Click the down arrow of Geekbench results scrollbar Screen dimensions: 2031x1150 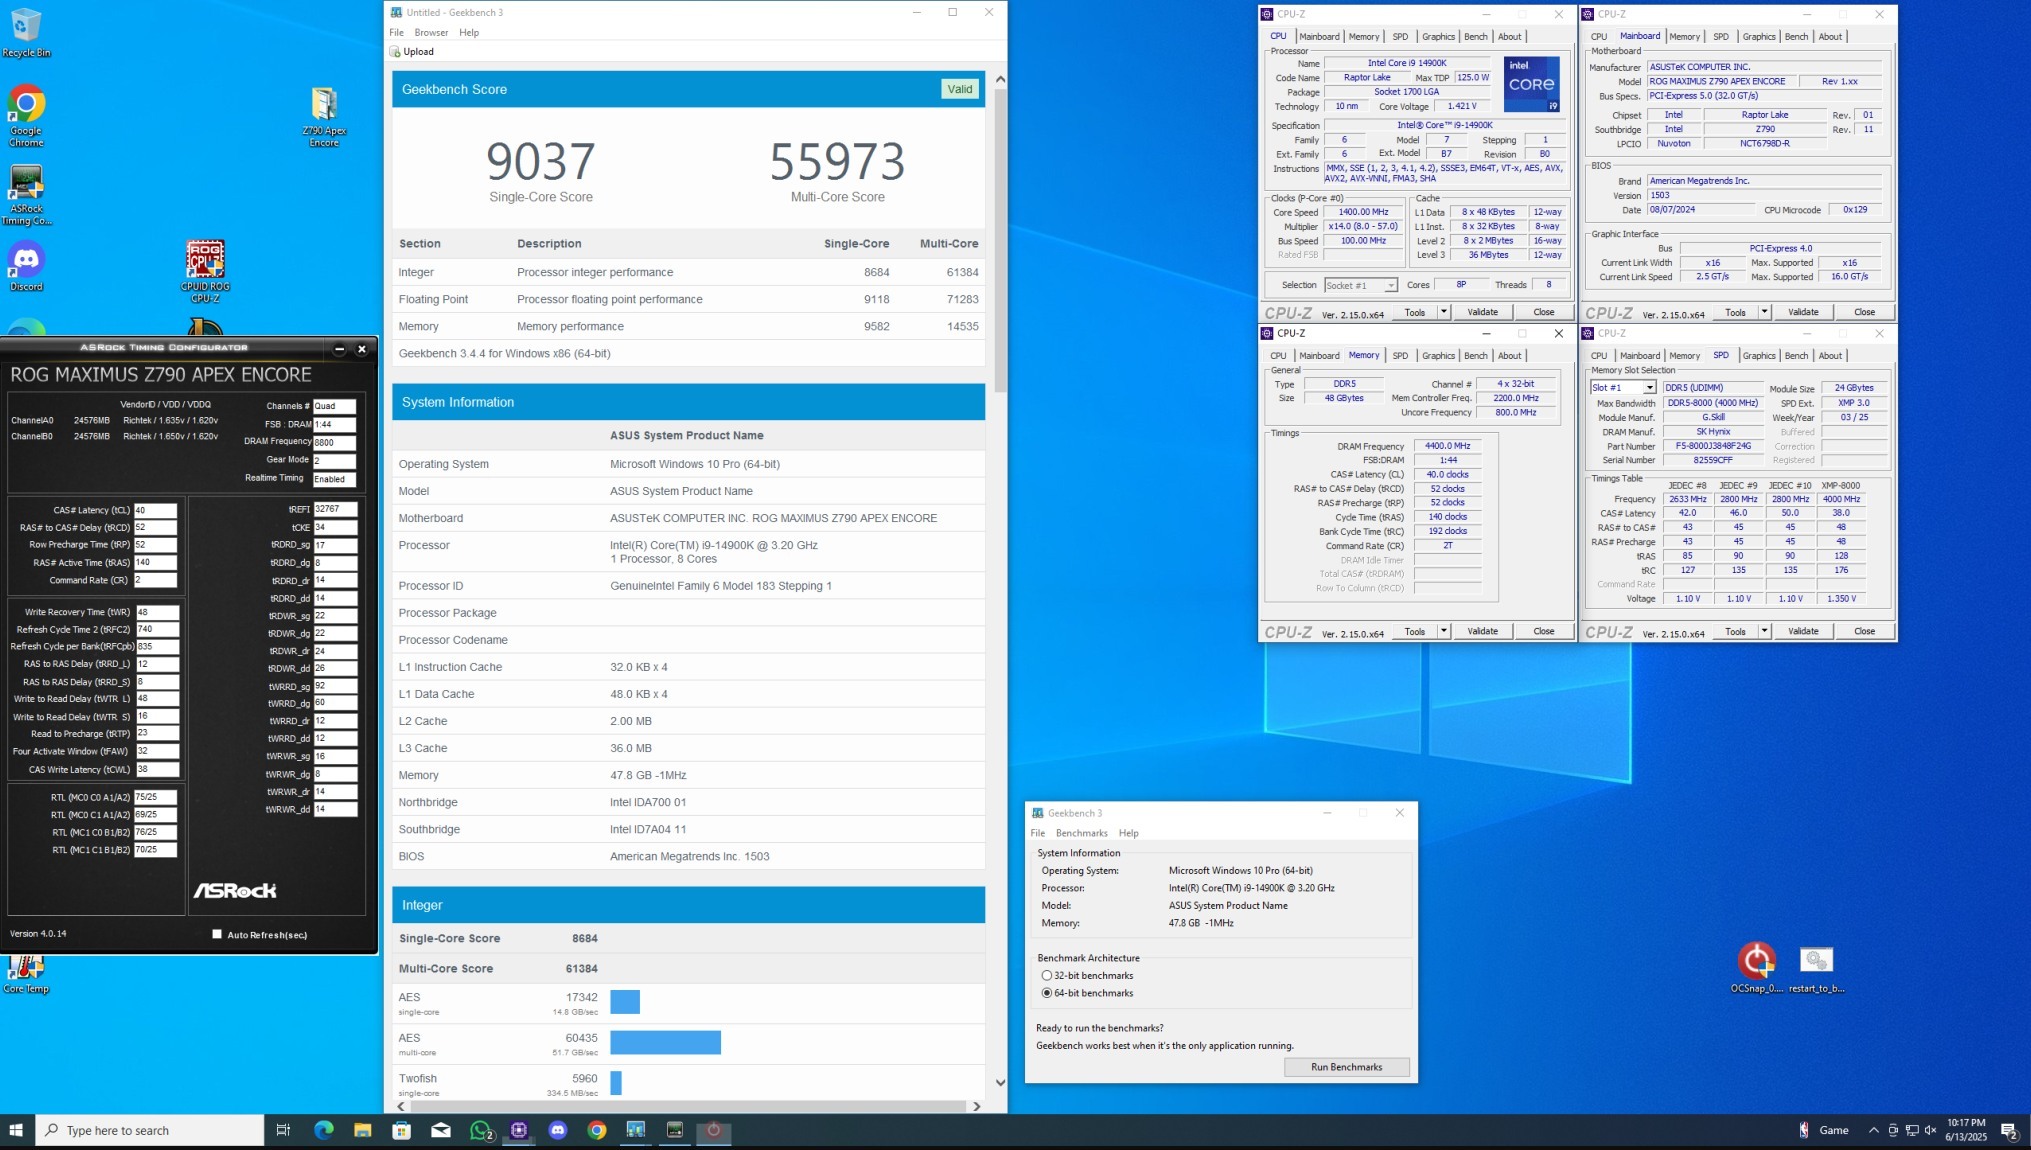point(1000,1083)
